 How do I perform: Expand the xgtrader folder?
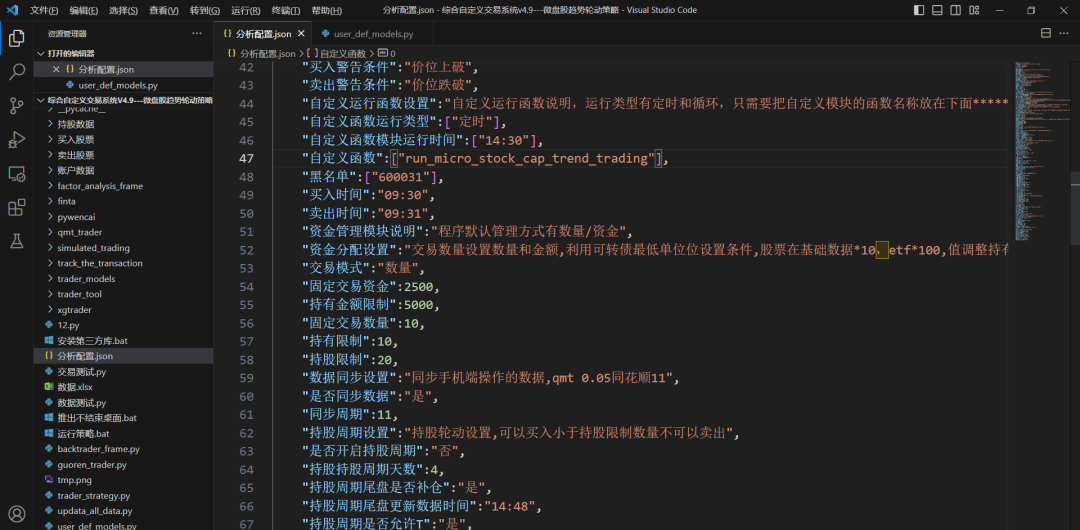tap(124, 309)
